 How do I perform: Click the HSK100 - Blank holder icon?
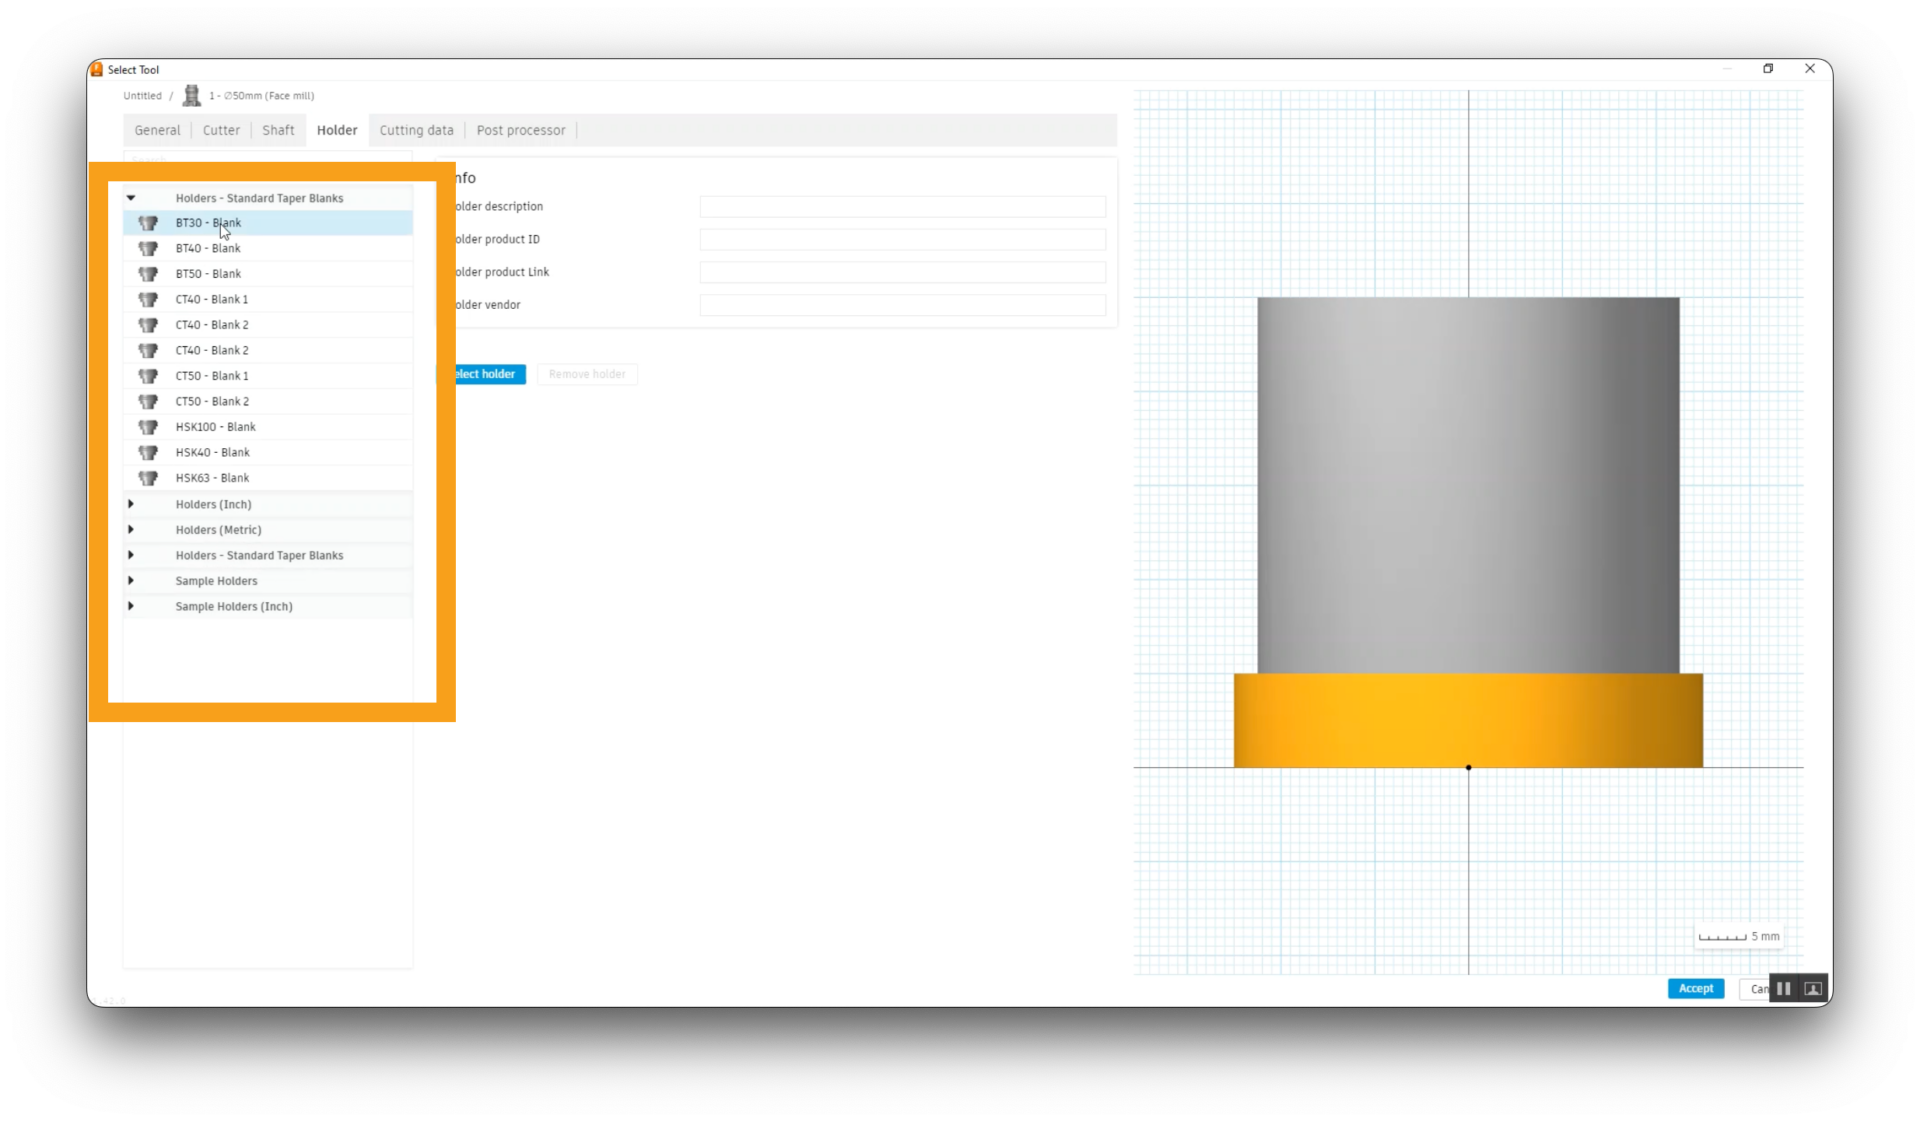point(148,427)
